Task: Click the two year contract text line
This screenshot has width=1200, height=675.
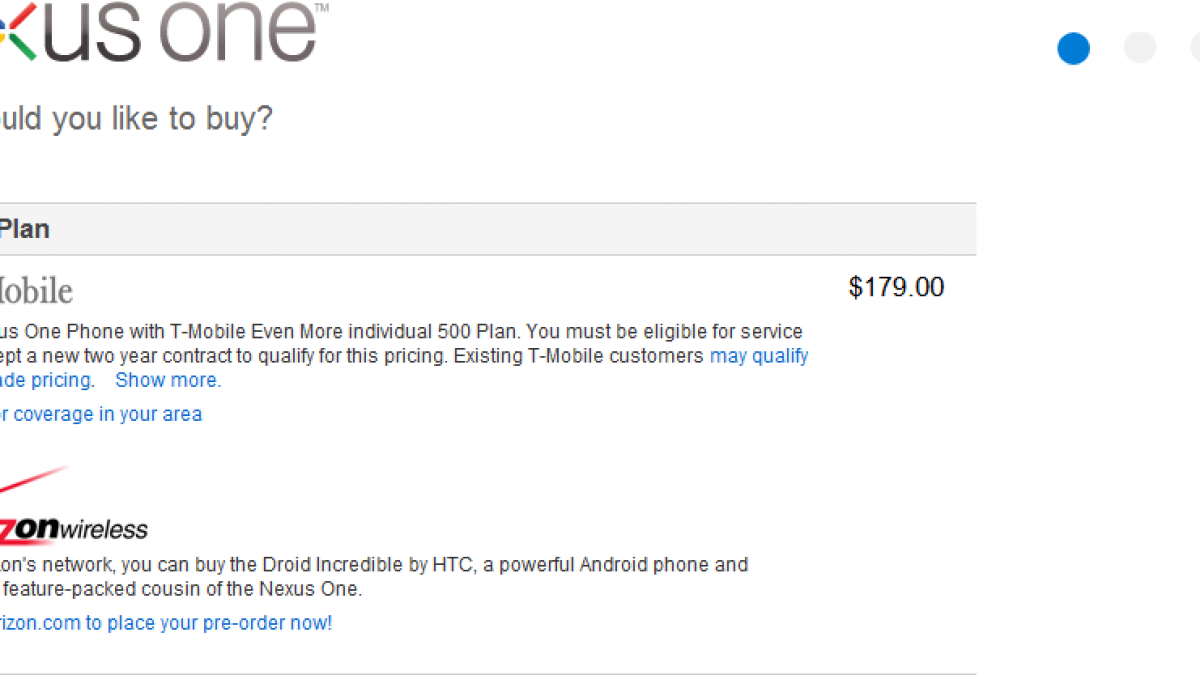Action: pos(300,356)
